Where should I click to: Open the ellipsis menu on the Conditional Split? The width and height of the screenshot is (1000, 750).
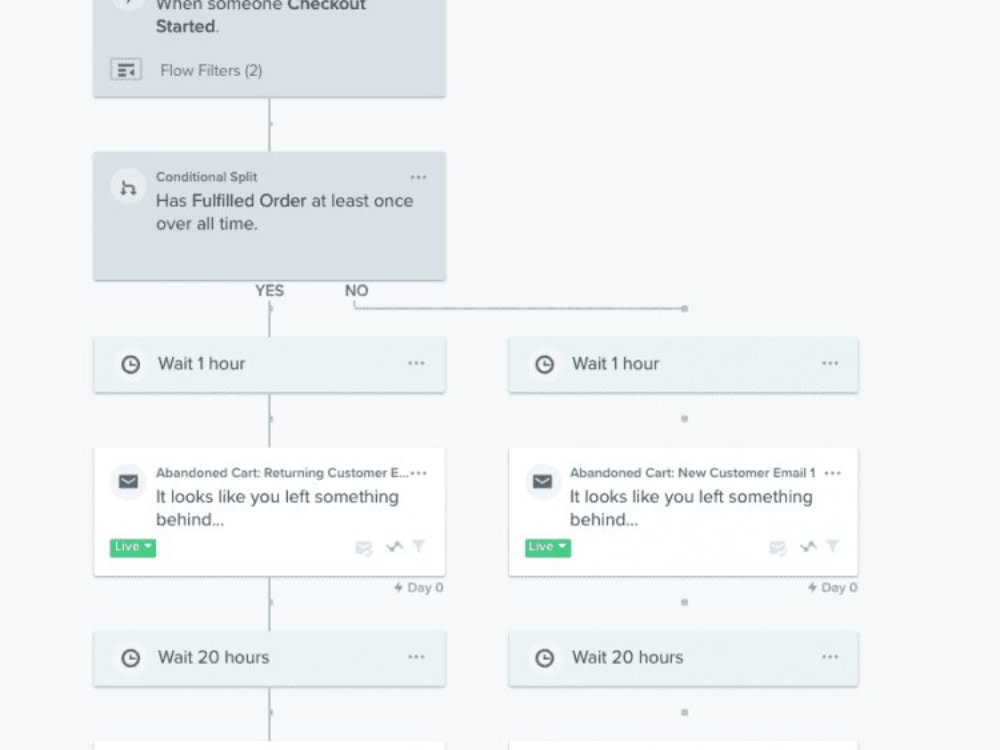point(419,177)
